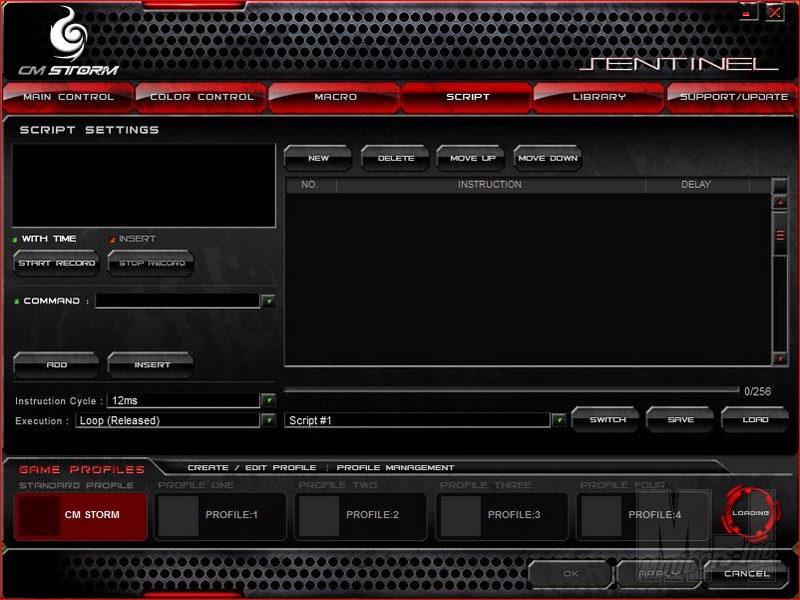Click the Move Down button
The height and width of the screenshot is (600, 800).
(548, 158)
